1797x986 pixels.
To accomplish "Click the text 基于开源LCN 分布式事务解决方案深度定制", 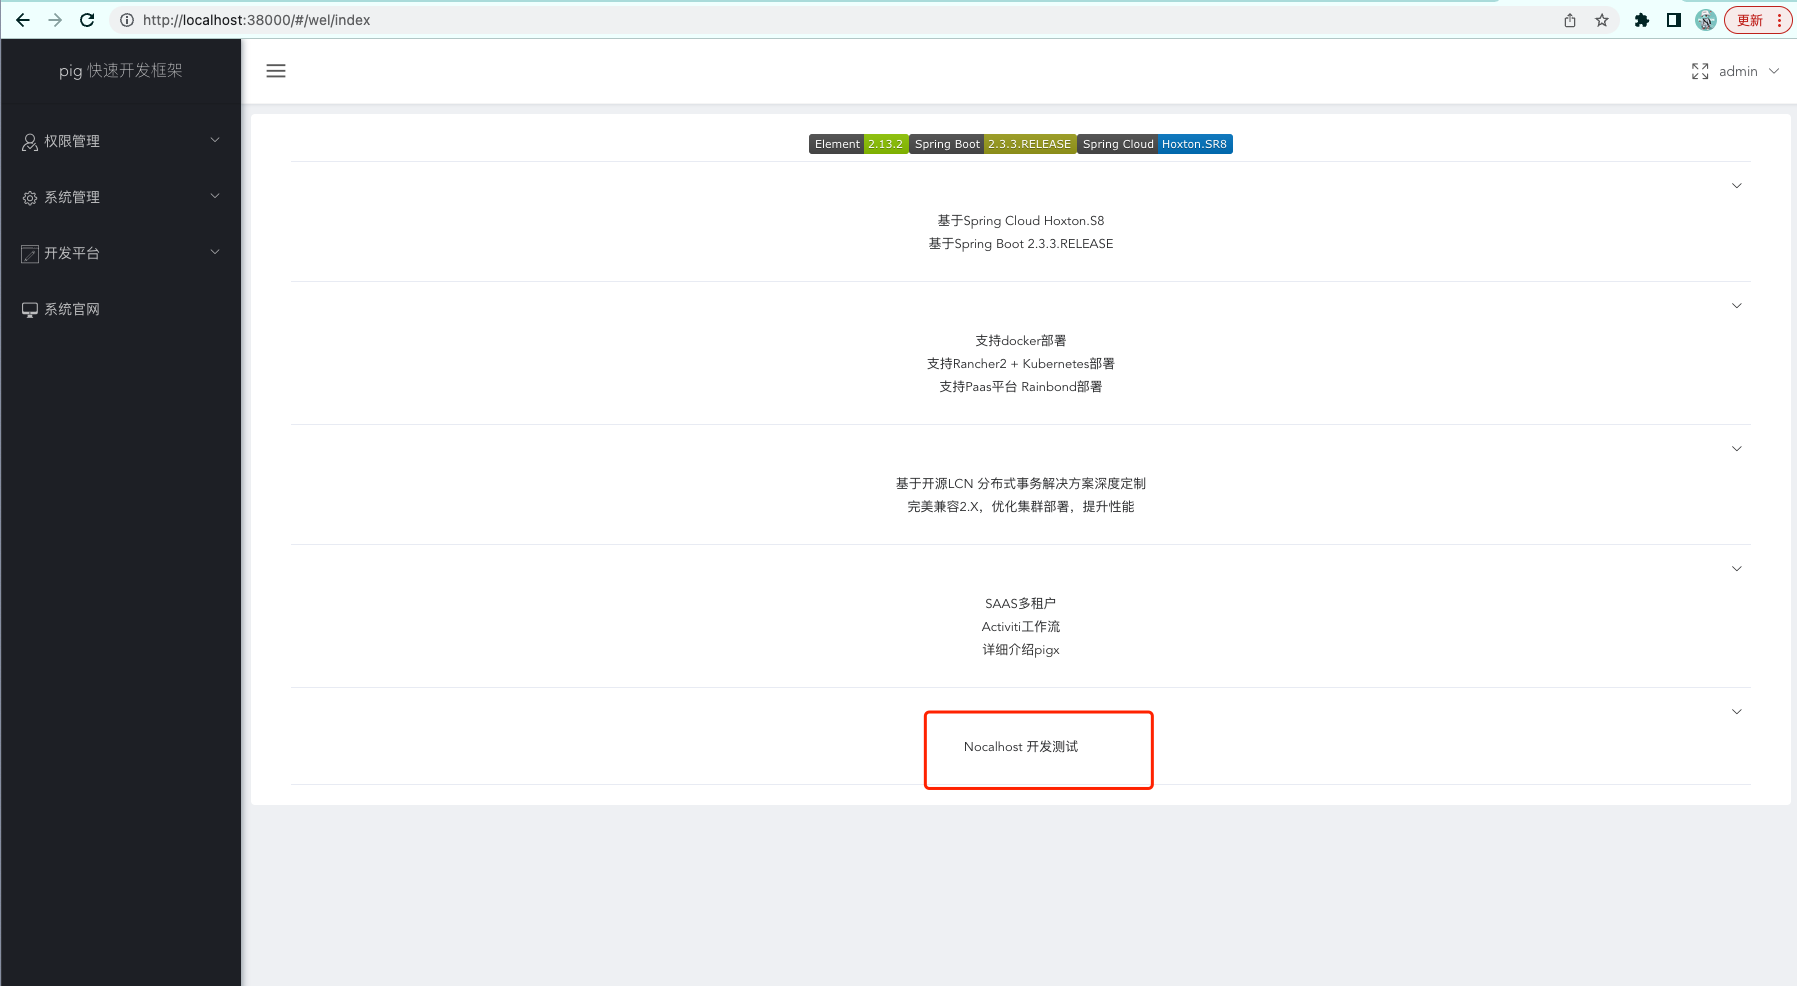I will pyautogui.click(x=1021, y=484).
